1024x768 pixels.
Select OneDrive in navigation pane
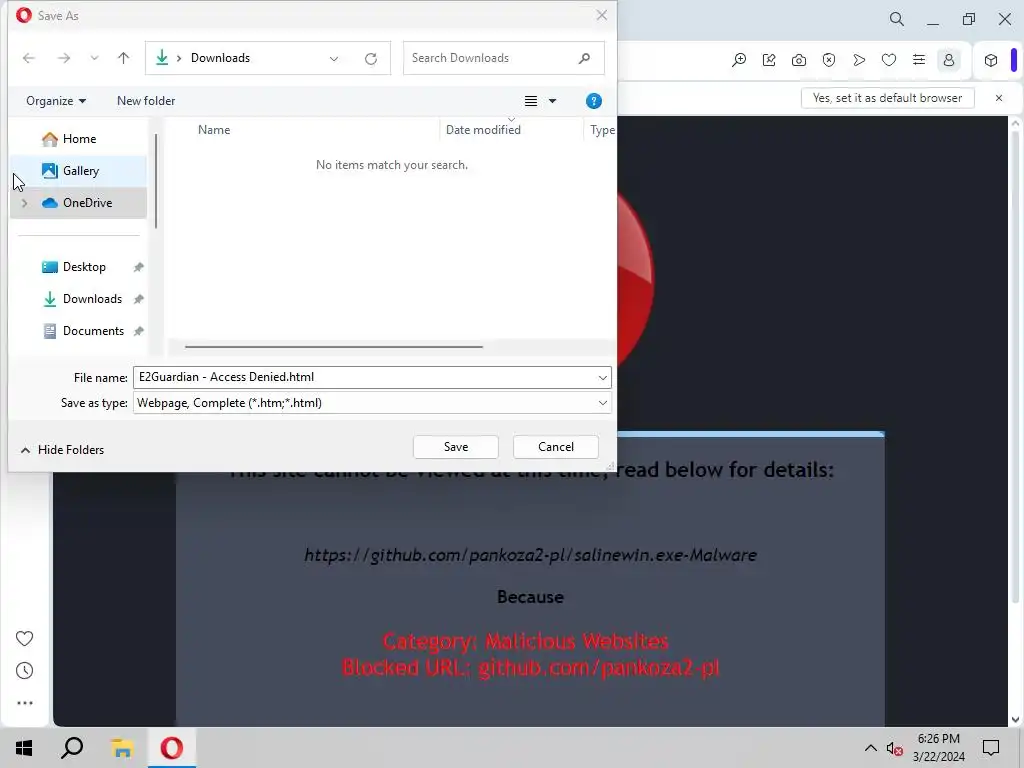tap(78, 202)
